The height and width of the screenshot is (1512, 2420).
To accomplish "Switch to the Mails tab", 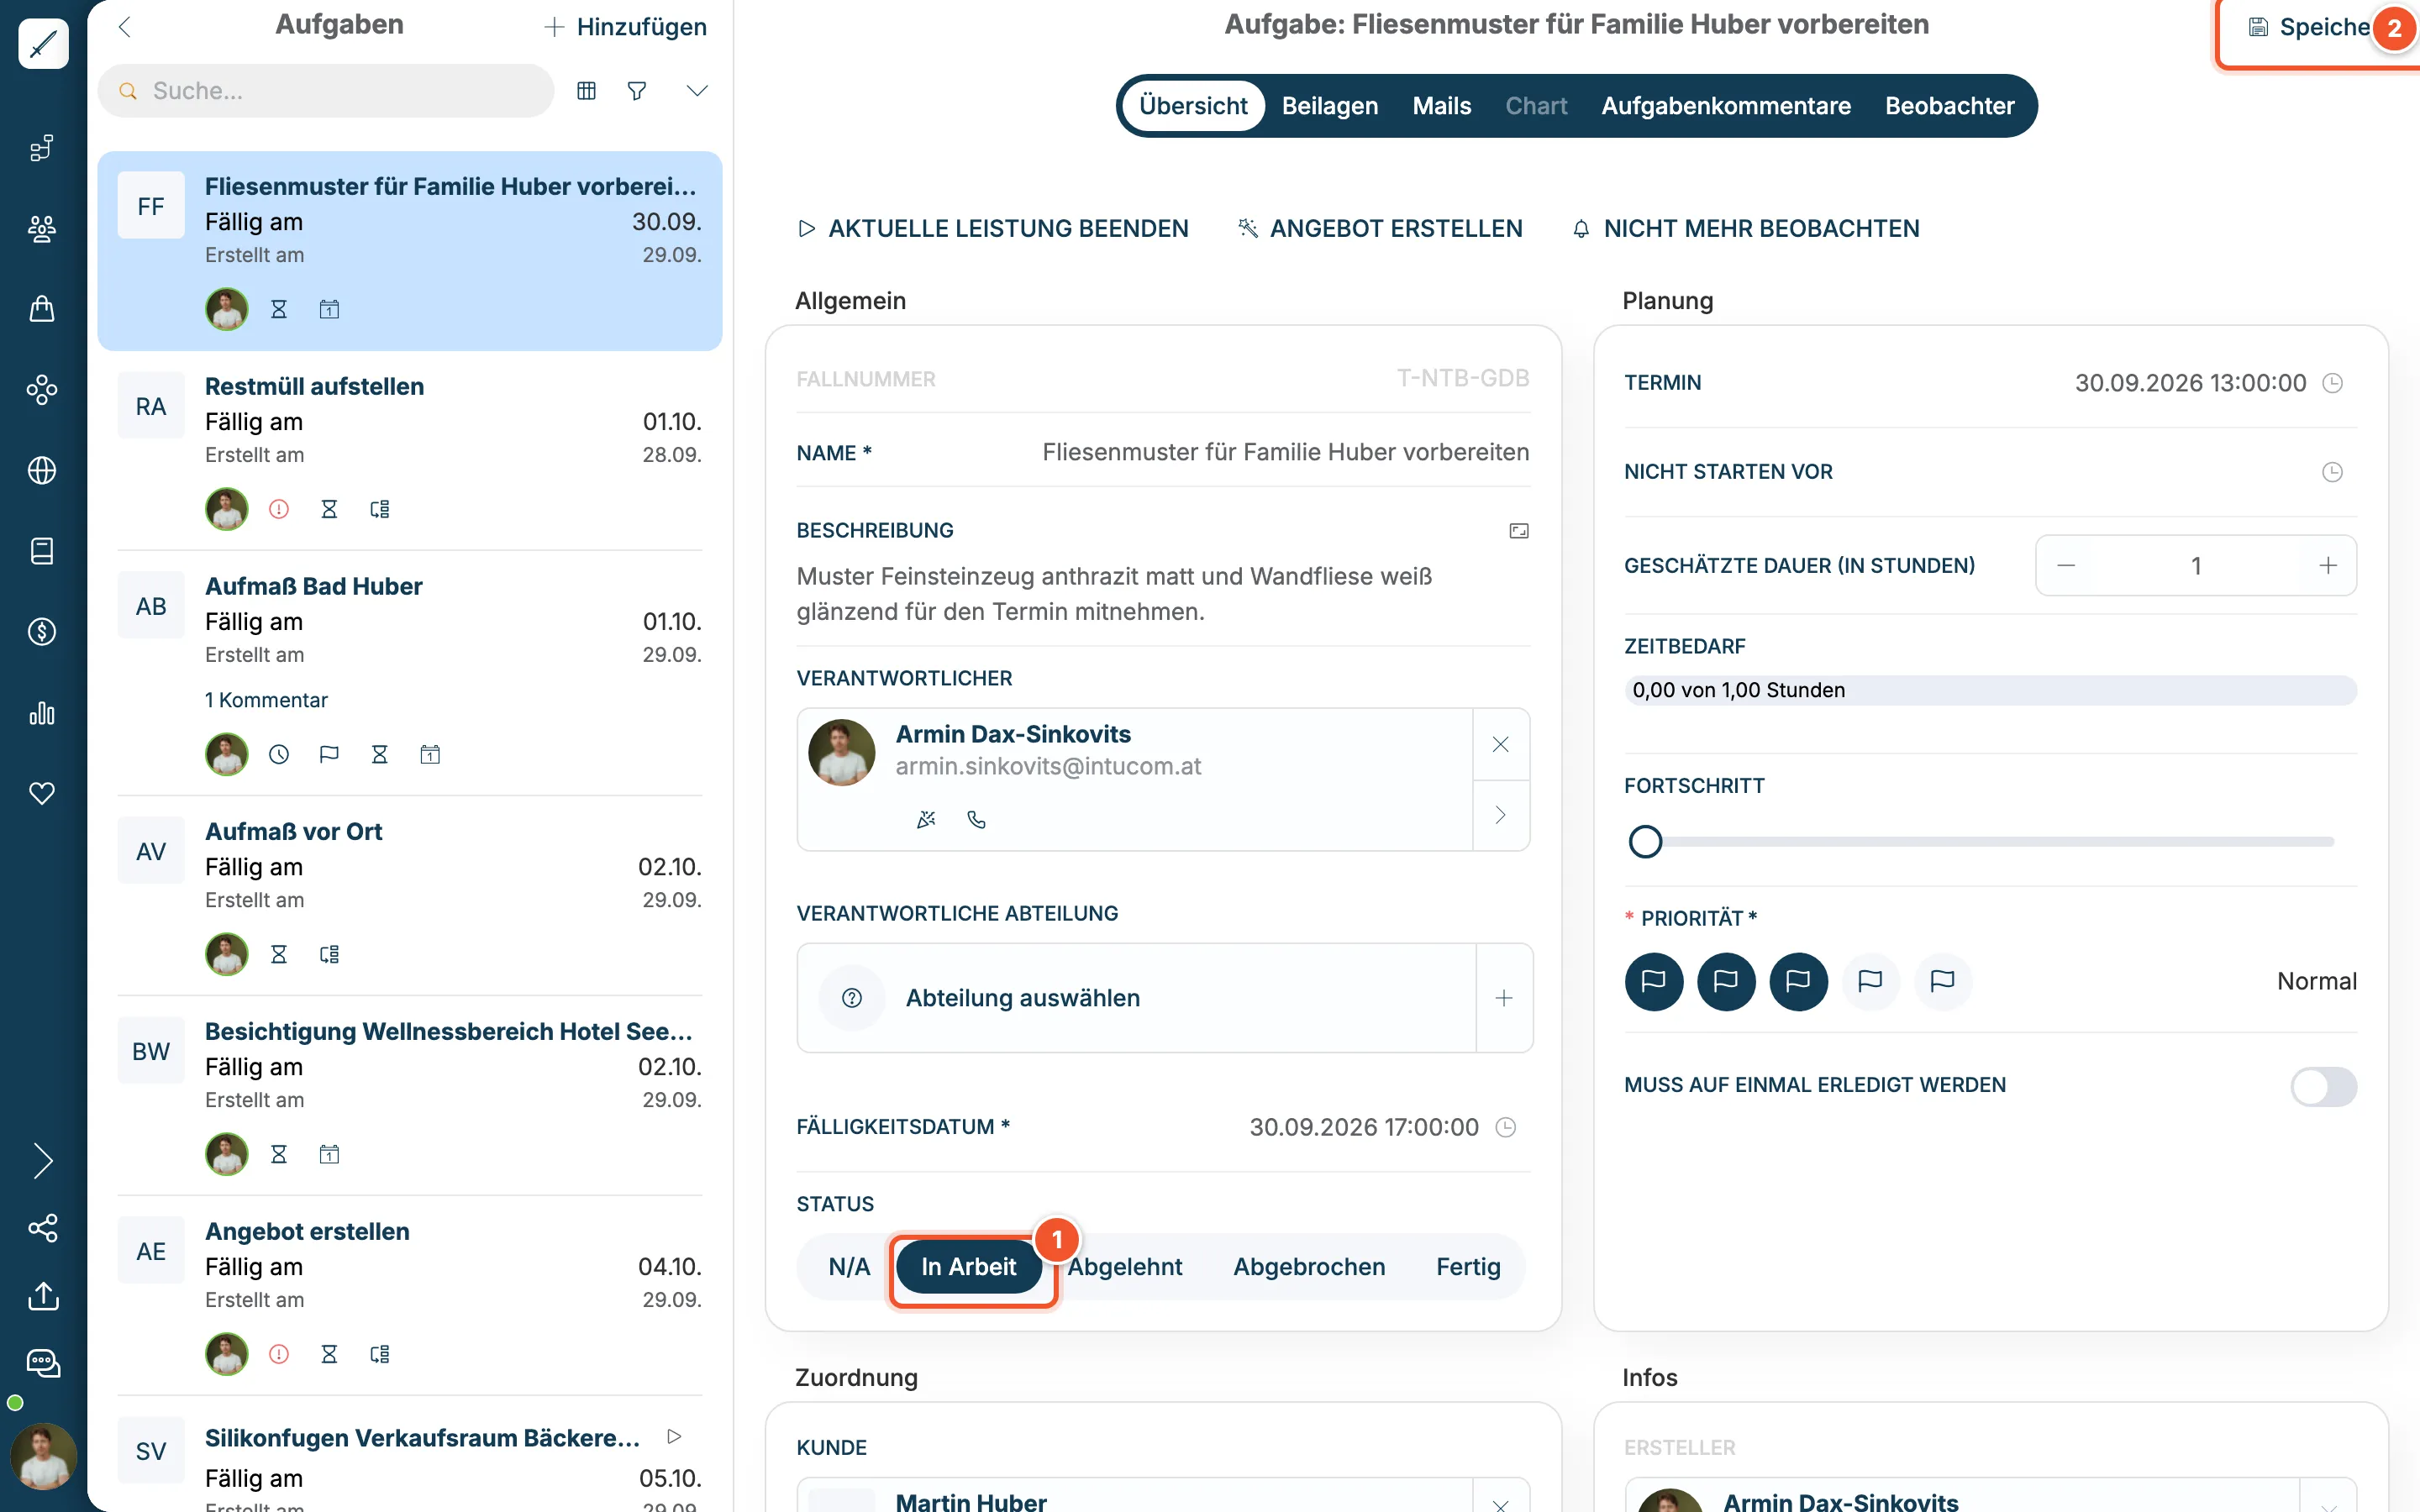I will coord(1442,106).
